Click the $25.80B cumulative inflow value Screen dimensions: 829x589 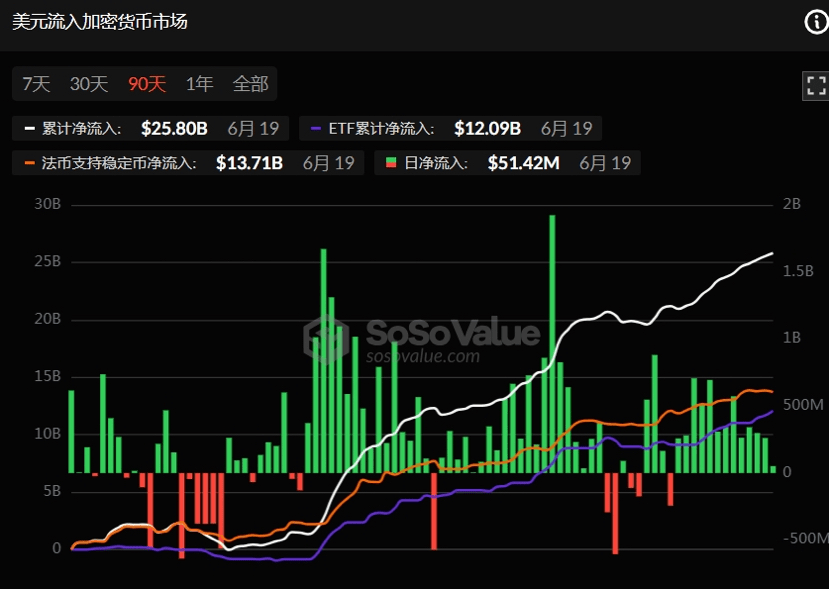(174, 128)
